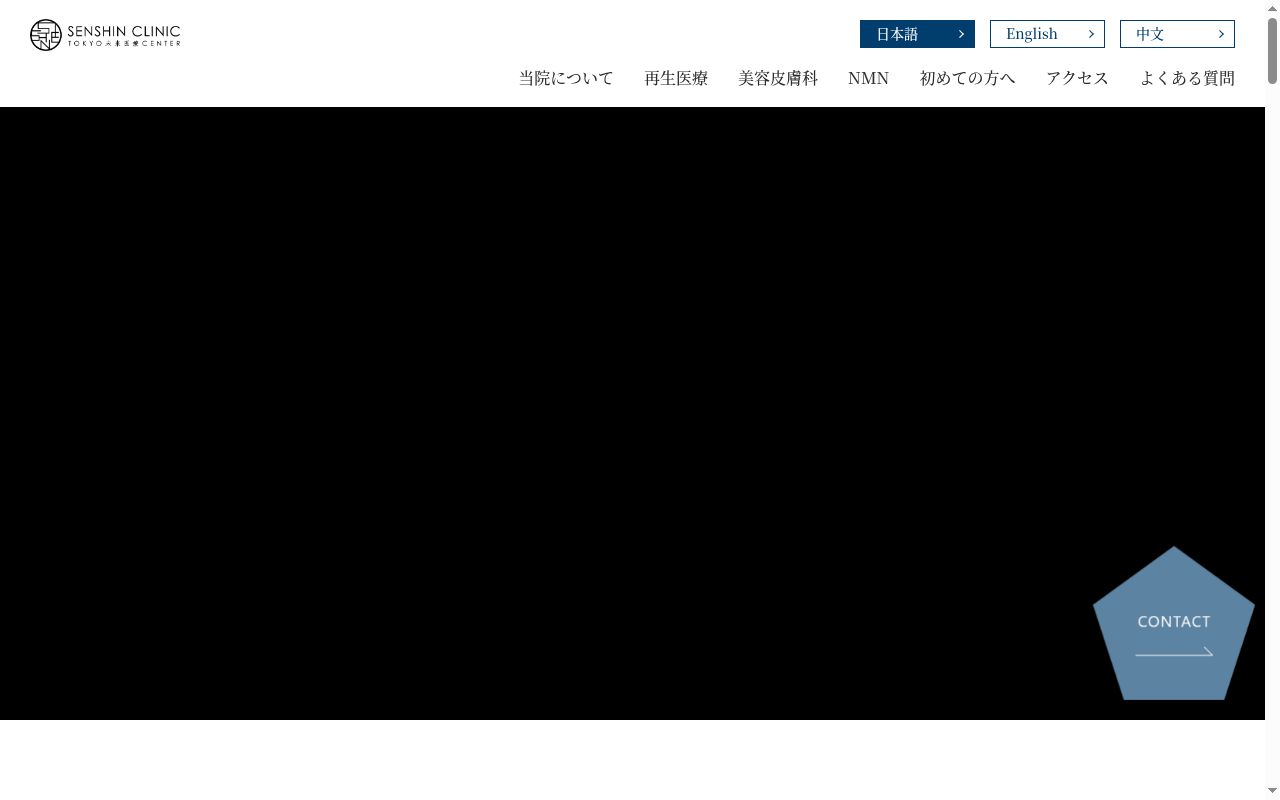Viewport: 1280px width, 800px height.
Task: Switch language to 中文
Action: [1177, 34]
